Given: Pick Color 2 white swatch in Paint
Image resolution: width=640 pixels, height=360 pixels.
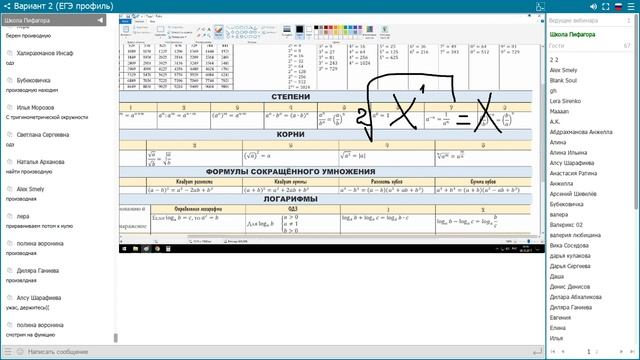Looking at the screenshot, I should point(309,31).
